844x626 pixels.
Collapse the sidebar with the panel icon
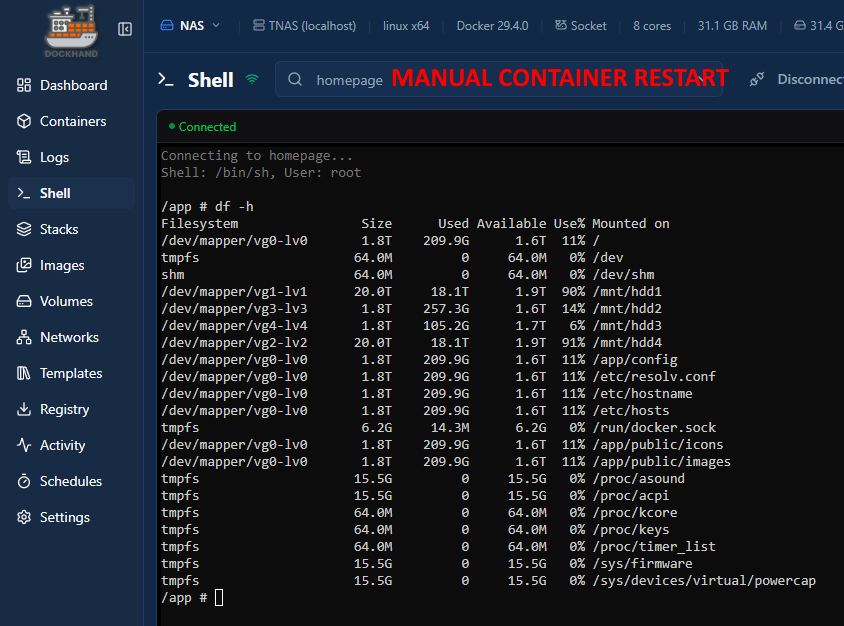click(x=125, y=29)
